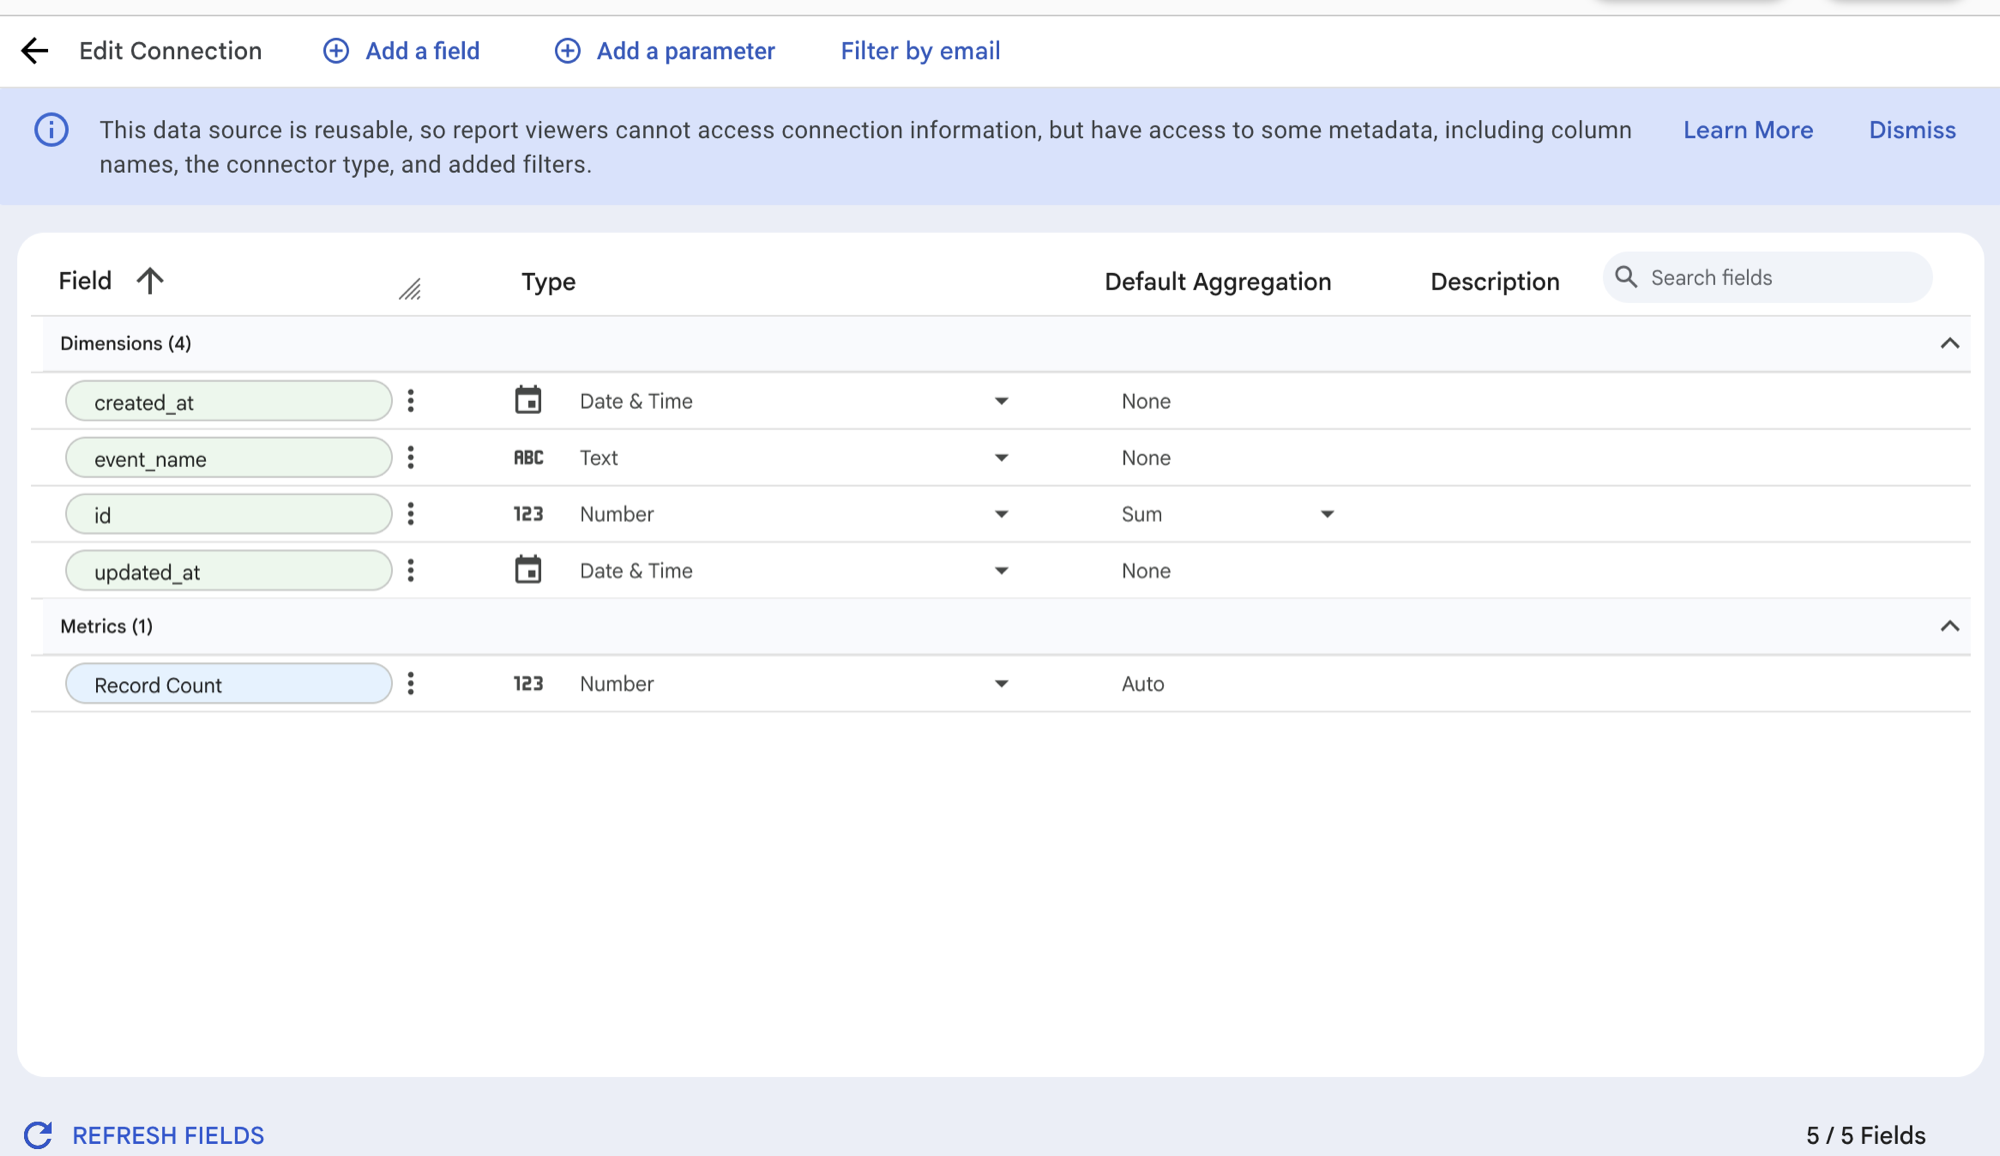Open the event_name field options menu
Viewport: 2000px width, 1156px height.
[x=411, y=458]
